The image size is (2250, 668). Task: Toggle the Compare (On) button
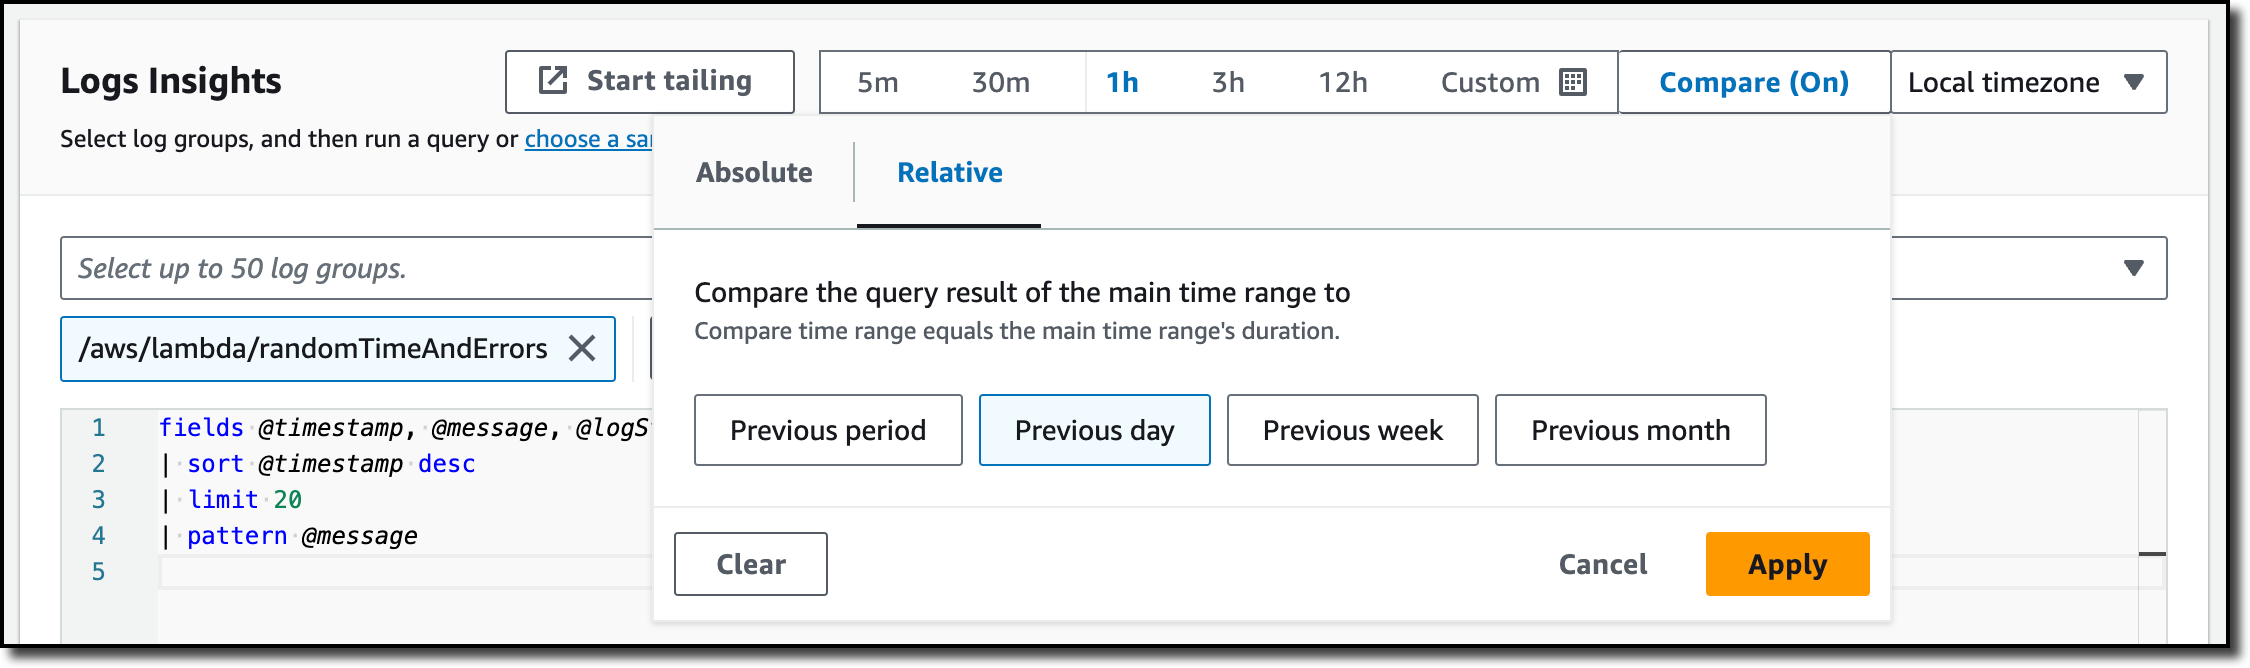tap(1753, 82)
